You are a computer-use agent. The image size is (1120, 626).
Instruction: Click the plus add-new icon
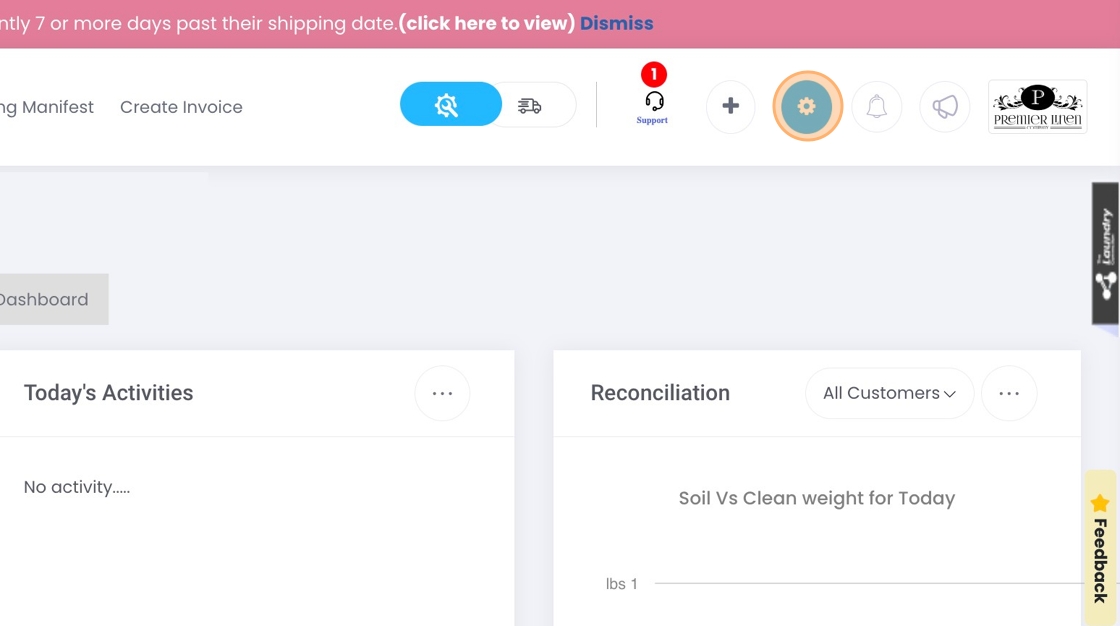pos(730,106)
